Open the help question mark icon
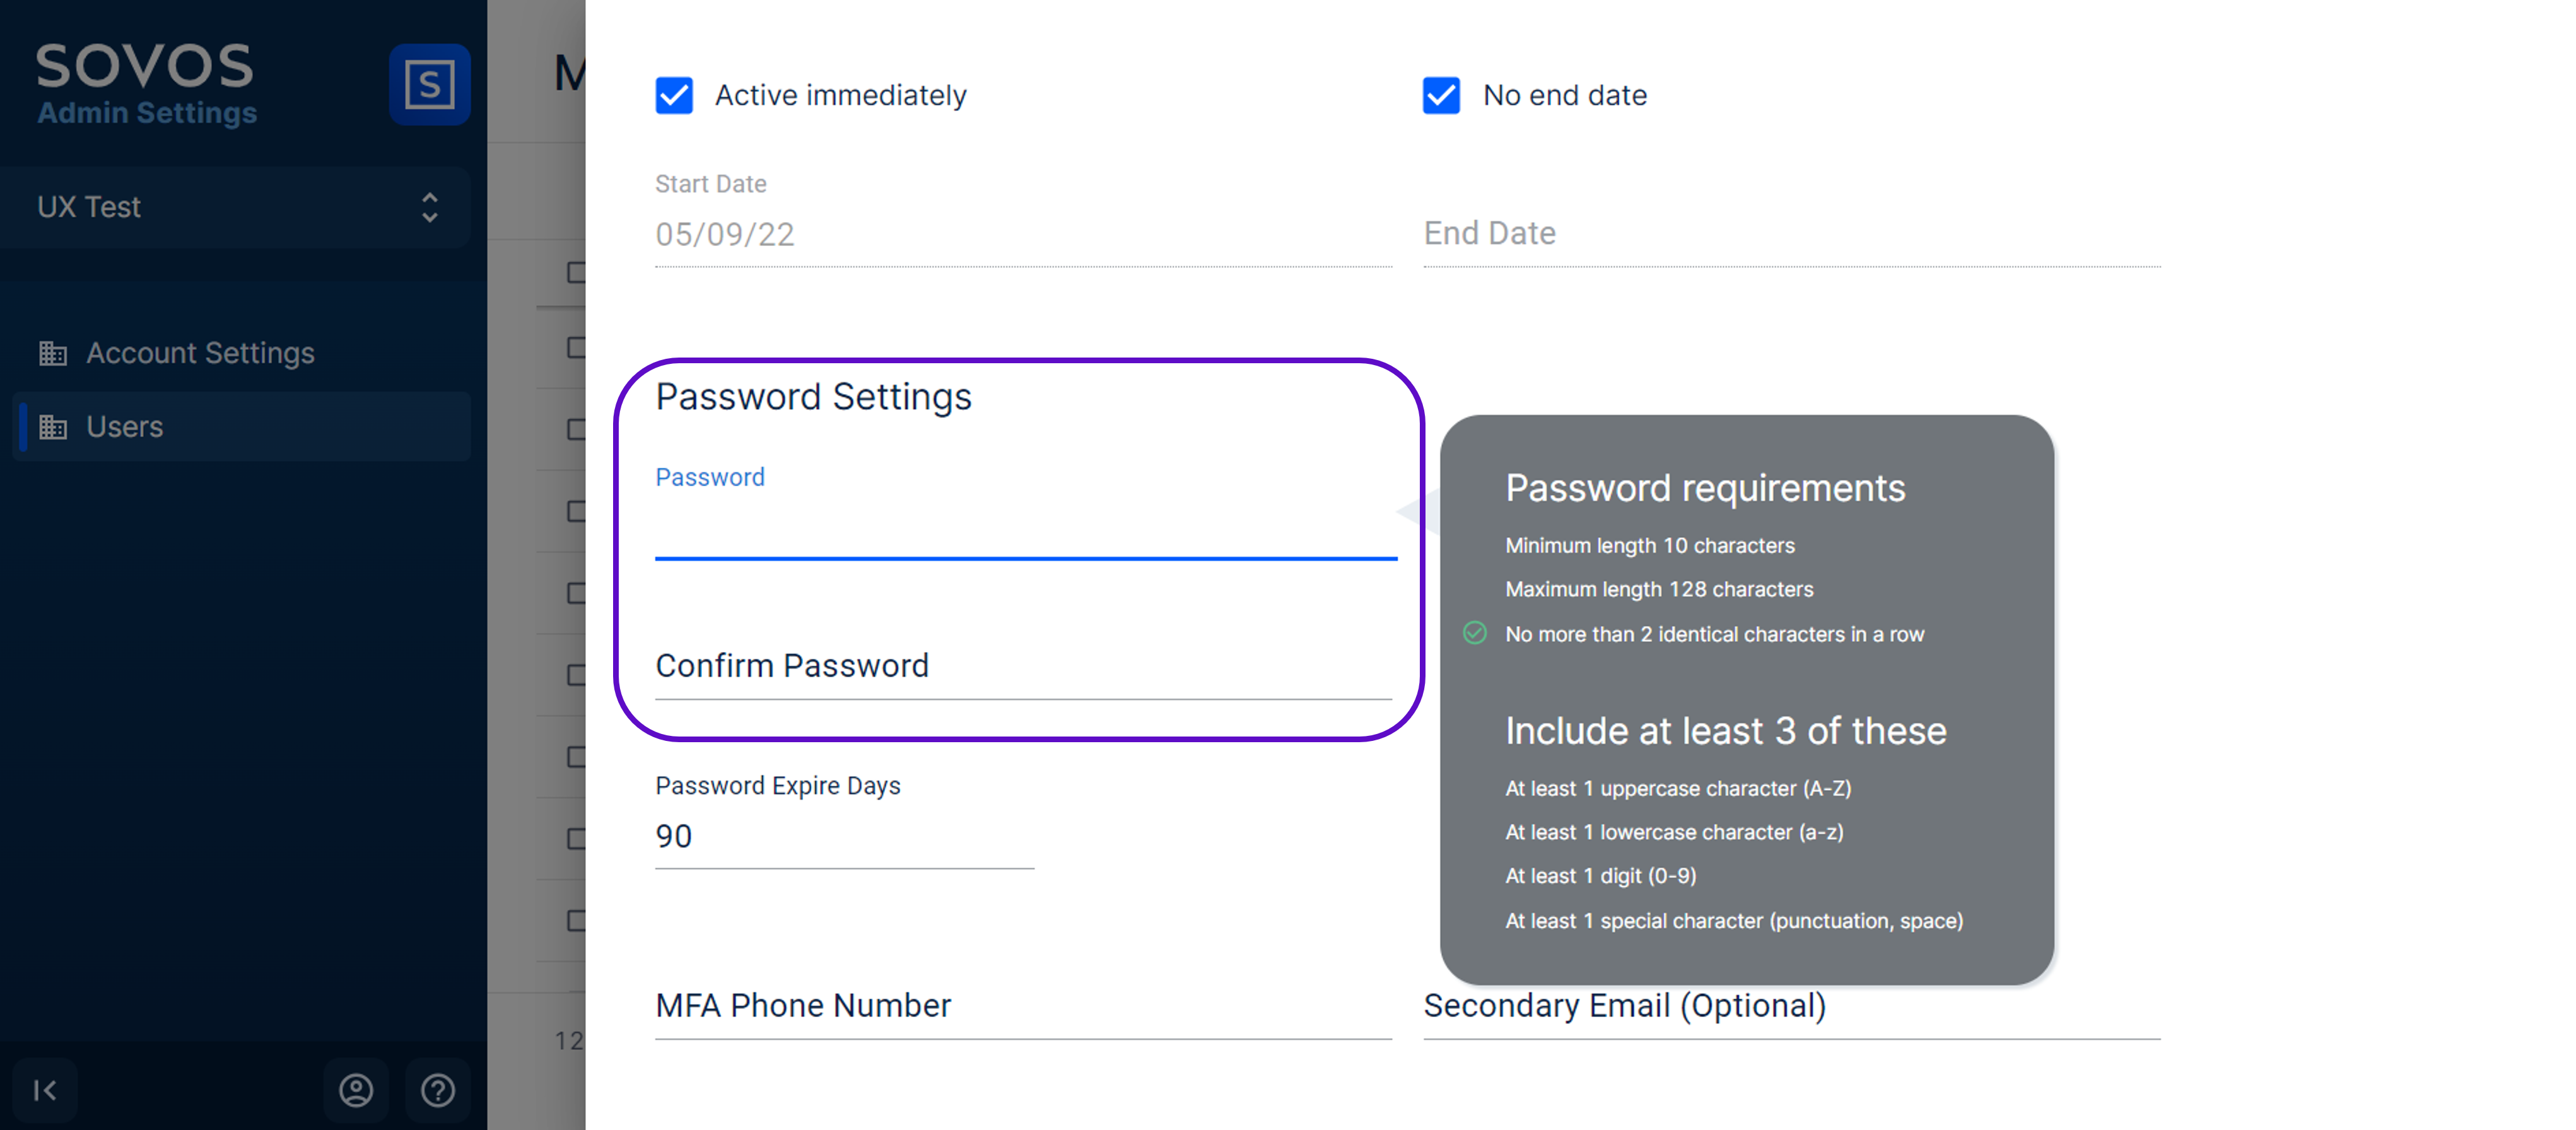 tap(438, 1089)
